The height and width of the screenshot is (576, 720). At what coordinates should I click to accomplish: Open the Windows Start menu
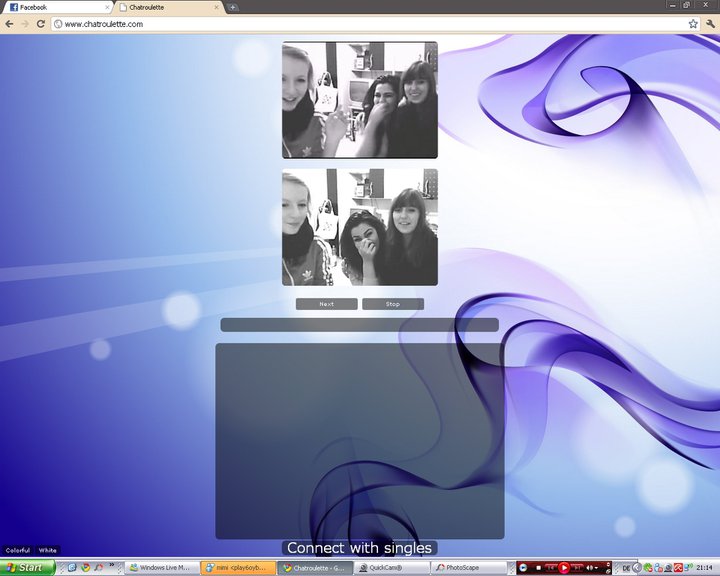pos(27,568)
